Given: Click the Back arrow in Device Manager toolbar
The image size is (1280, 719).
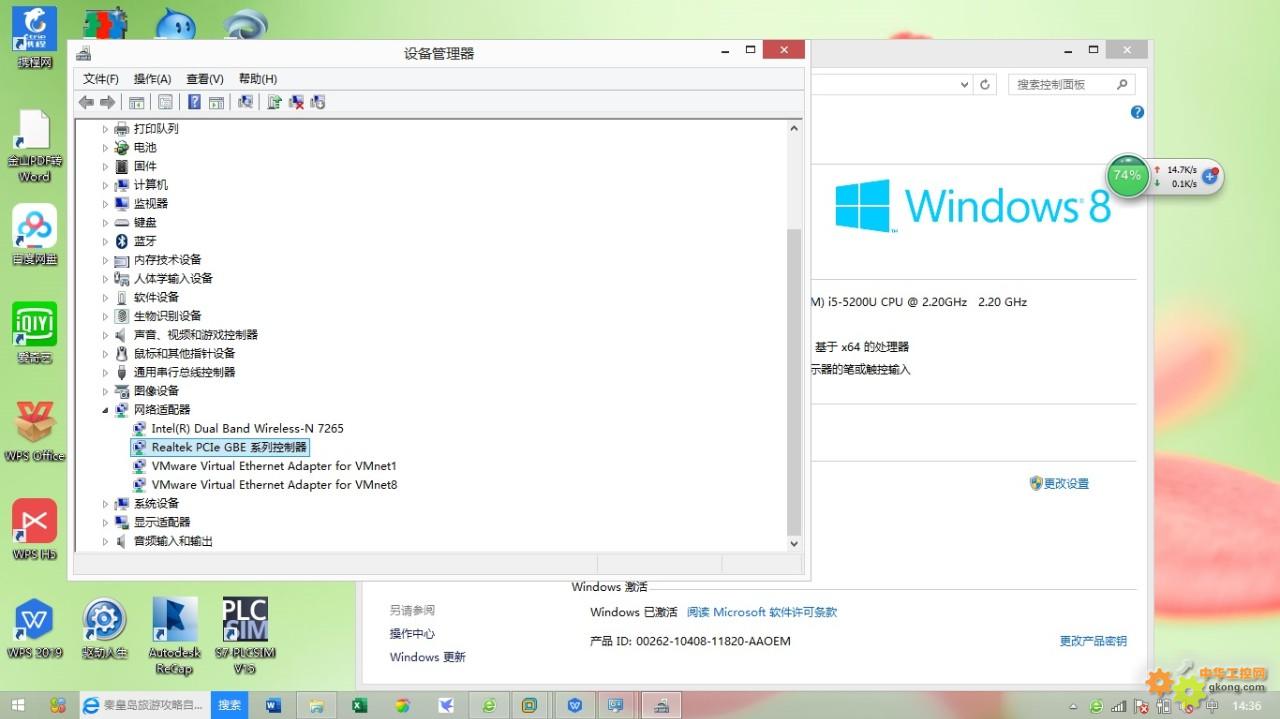Looking at the screenshot, I should [86, 102].
